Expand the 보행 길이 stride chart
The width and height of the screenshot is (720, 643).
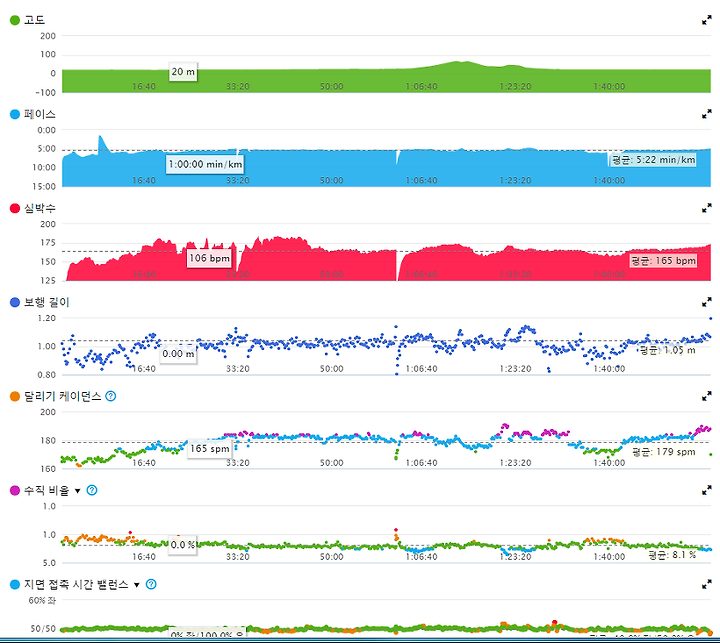click(x=707, y=302)
